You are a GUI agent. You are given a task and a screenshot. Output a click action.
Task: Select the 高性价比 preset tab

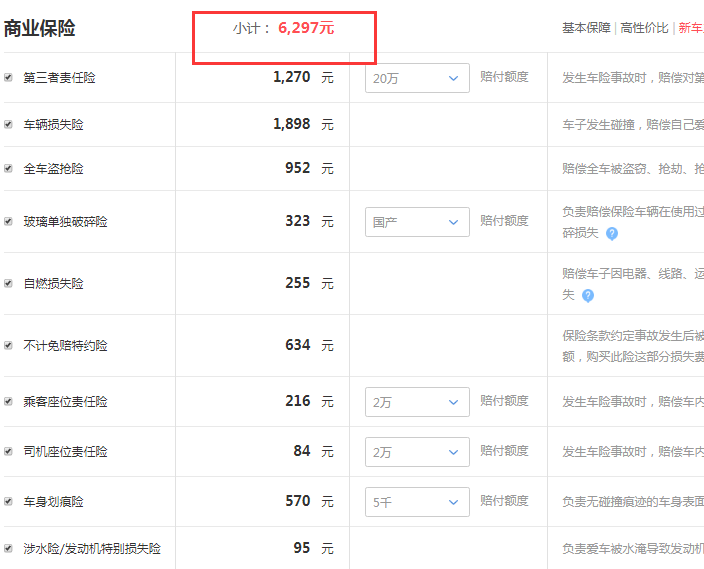[x=644, y=28]
